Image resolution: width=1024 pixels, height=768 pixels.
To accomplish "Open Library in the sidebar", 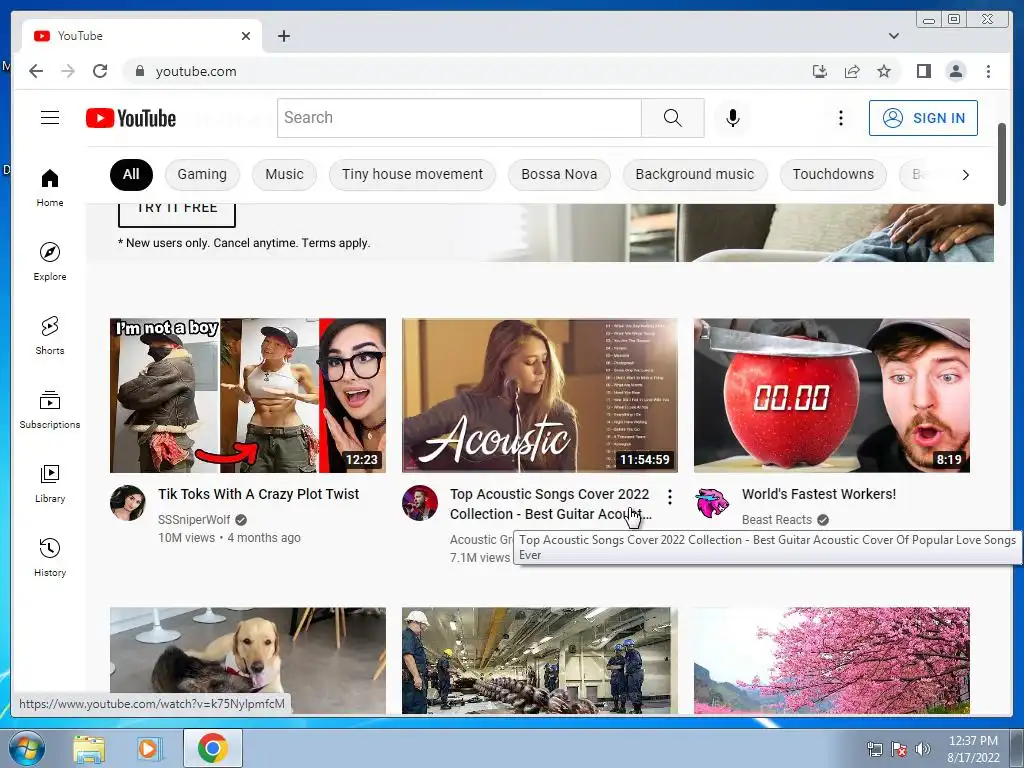I will point(50,483).
